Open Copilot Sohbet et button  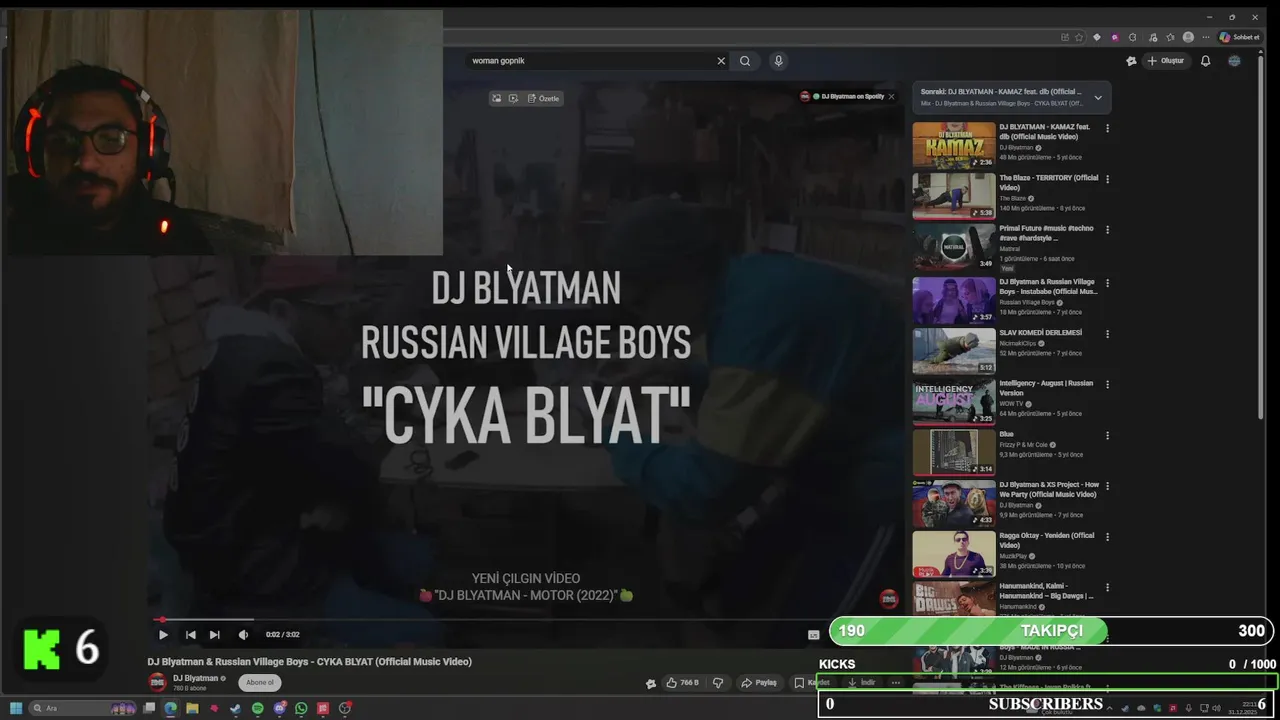click(x=1240, y=37)
